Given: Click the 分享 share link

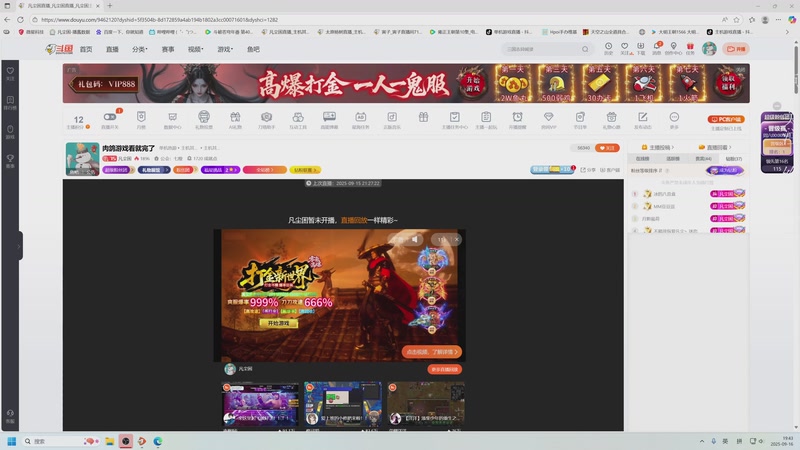Looking at the screenshot, I should click(x=589, y=170).
